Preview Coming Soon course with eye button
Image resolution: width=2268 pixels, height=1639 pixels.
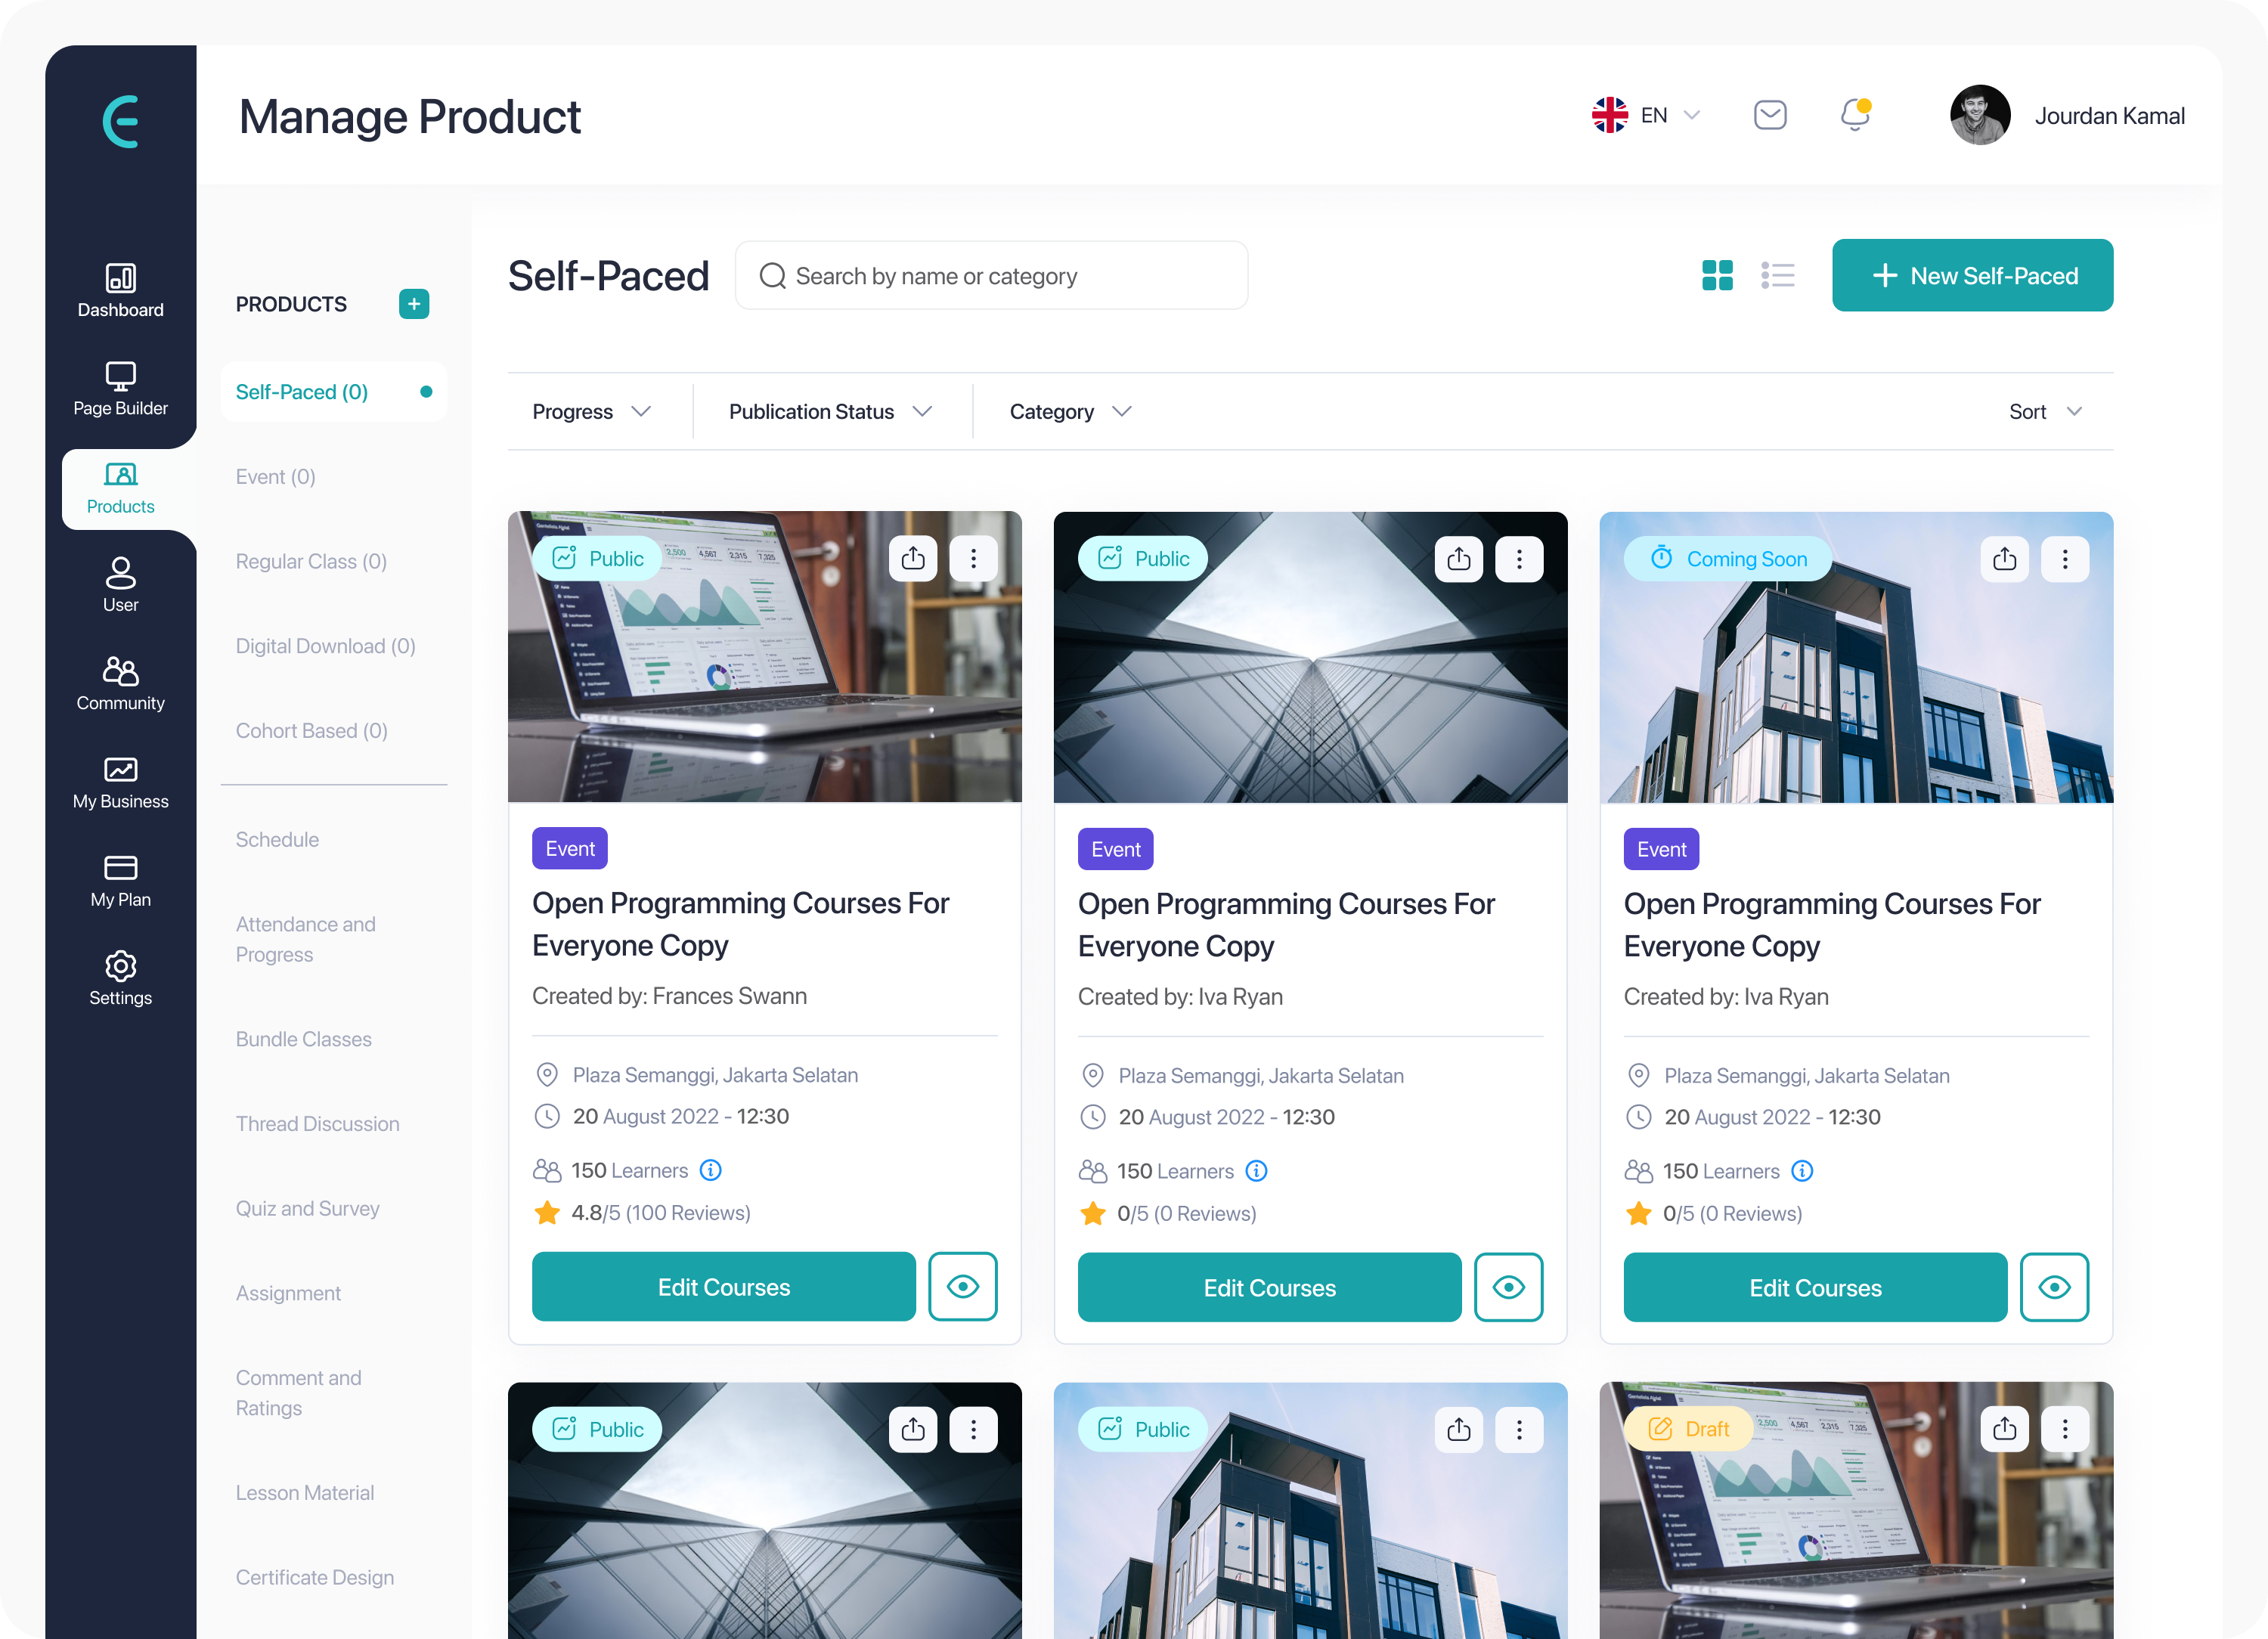2055,1287
